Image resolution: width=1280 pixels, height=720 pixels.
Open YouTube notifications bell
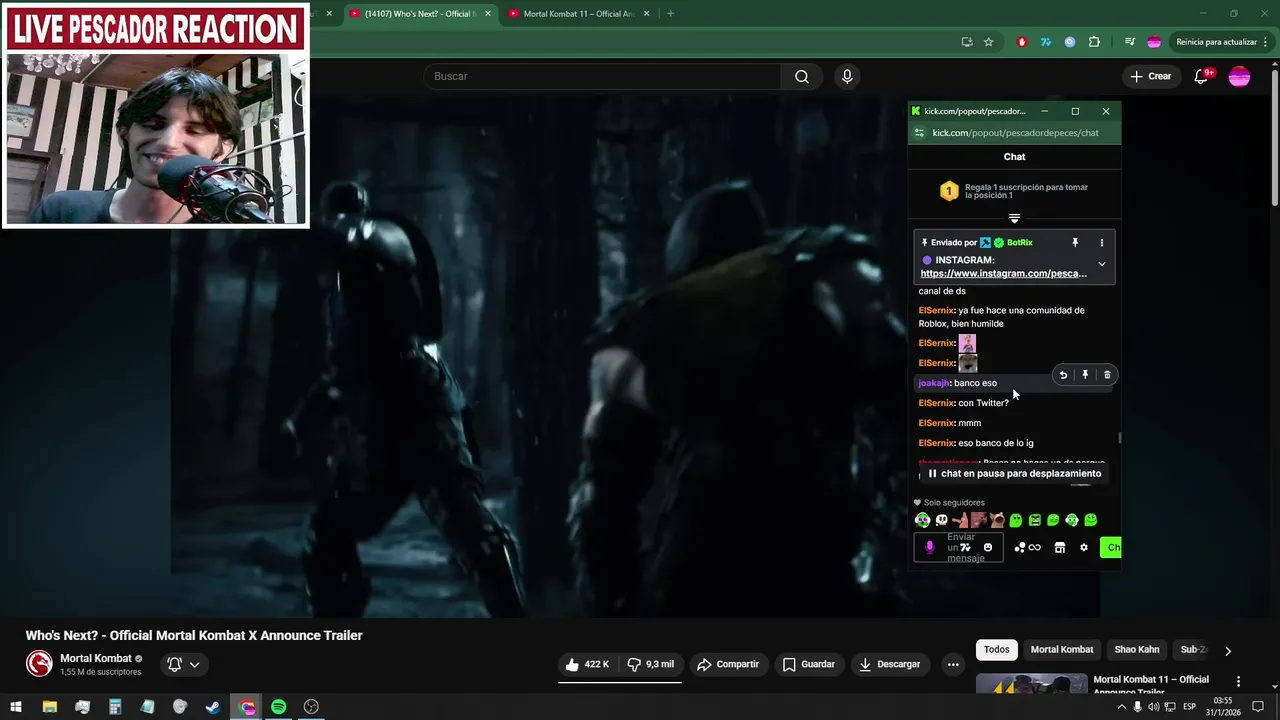click(x=1202, y=76)
